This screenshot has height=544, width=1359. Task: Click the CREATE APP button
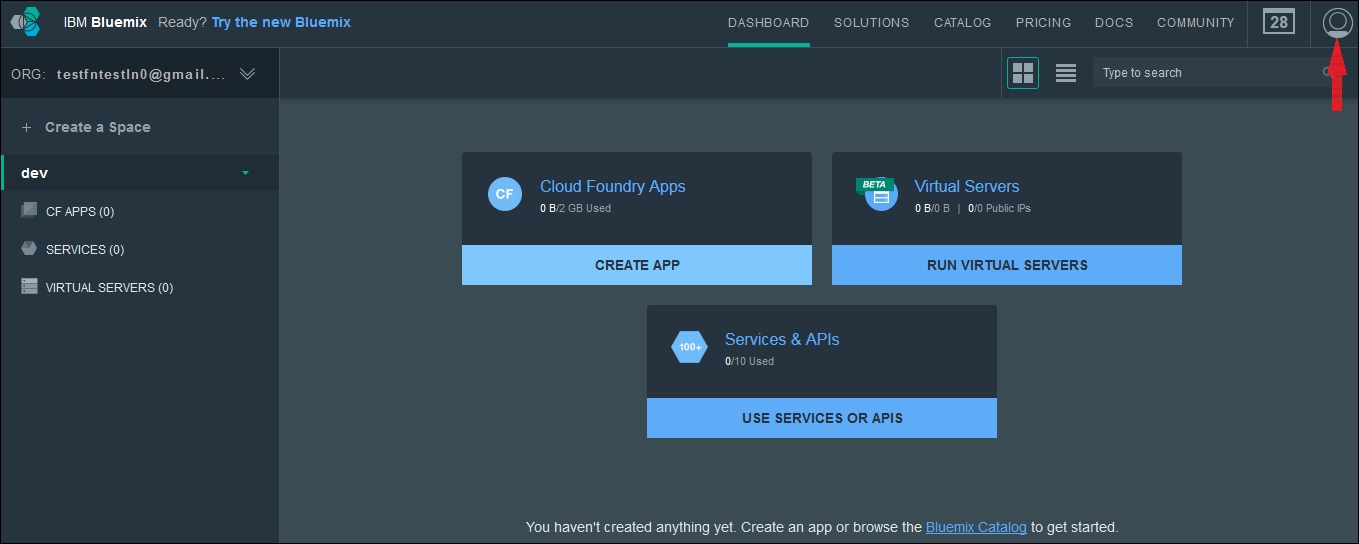tap(637, 265)
